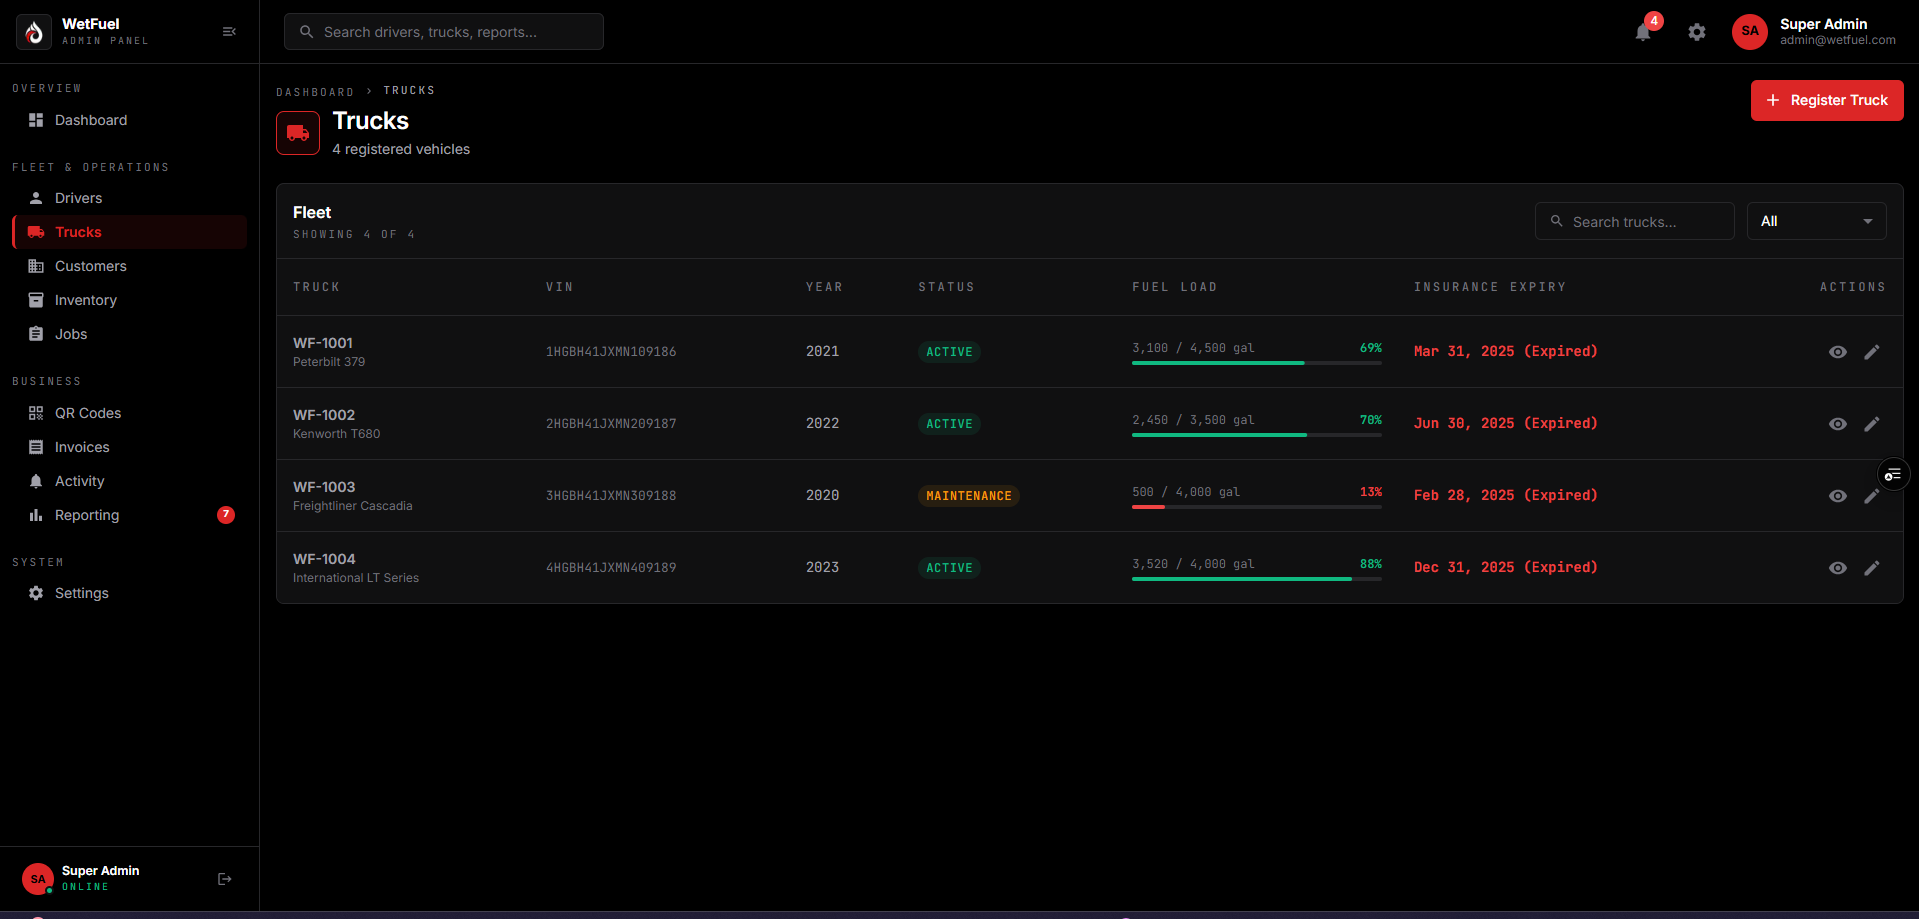Edit truck WF-1004 pencil icon

click(1872, 568)
